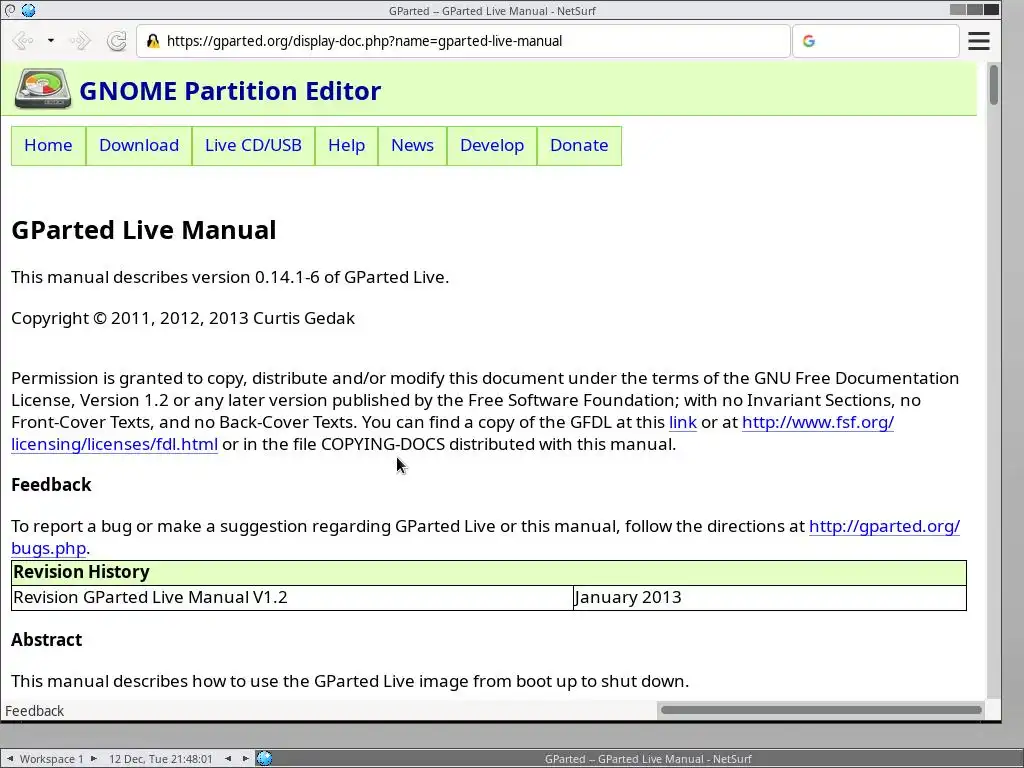
Task: Click the copyright line '2011, 2012, 2013 Curtis Gedak'
Action: pos(183,318)
